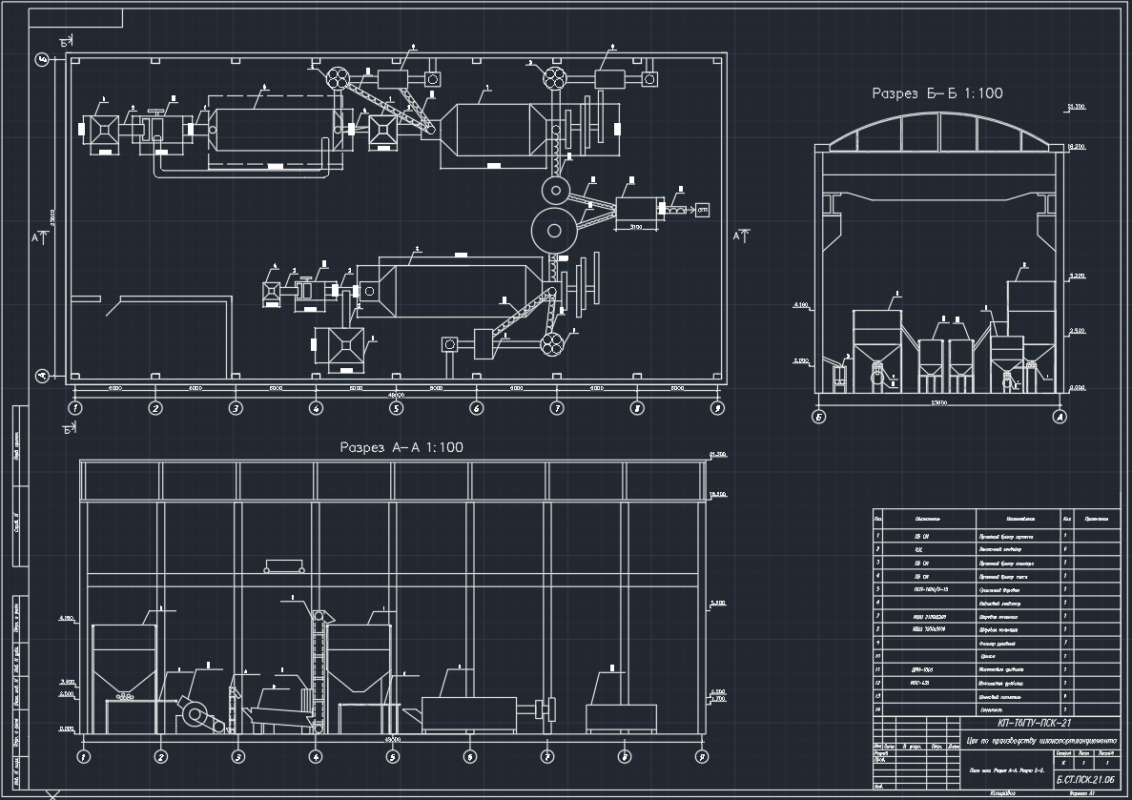Viewport: 1132px width, 800px height.
Task: Select axis bubble А under section Б-Б
Action: [1060, 417]
